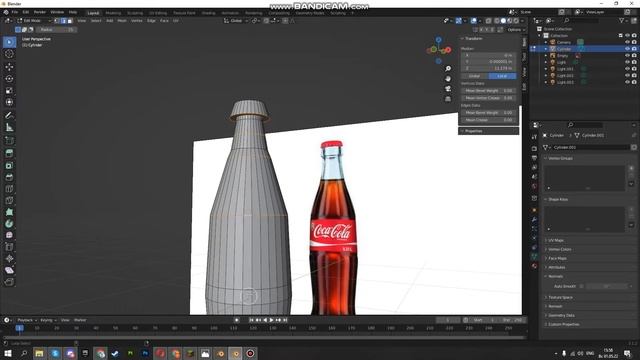The width and height of the screenshot is (640, 360).
Task: Select the Scale tool
Action: coord(9,90)
